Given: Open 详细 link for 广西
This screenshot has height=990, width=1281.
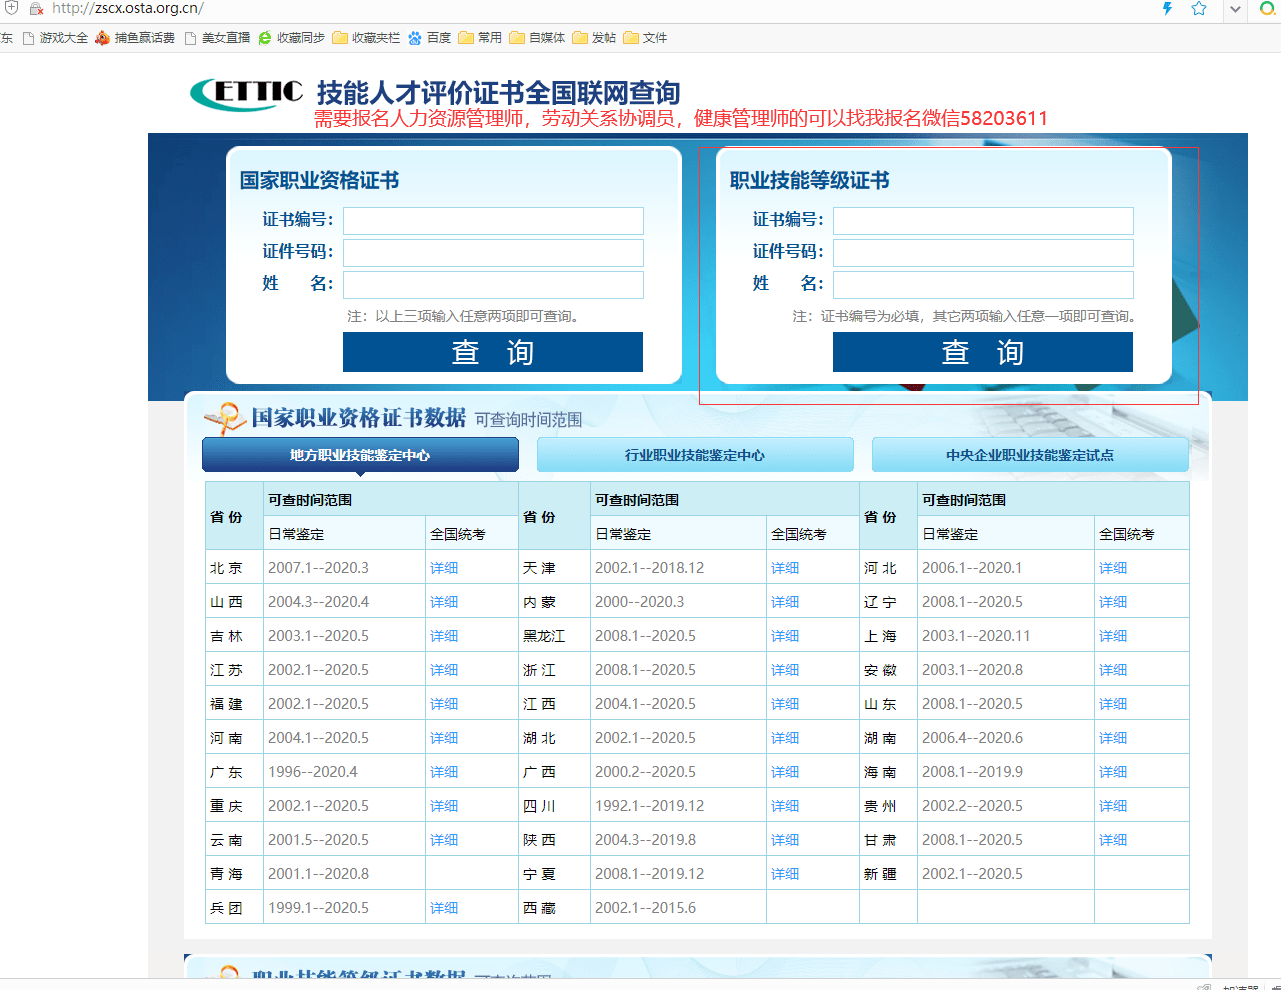Looking at the screenshot, I should pyautogui.click(x=785, y=772).
